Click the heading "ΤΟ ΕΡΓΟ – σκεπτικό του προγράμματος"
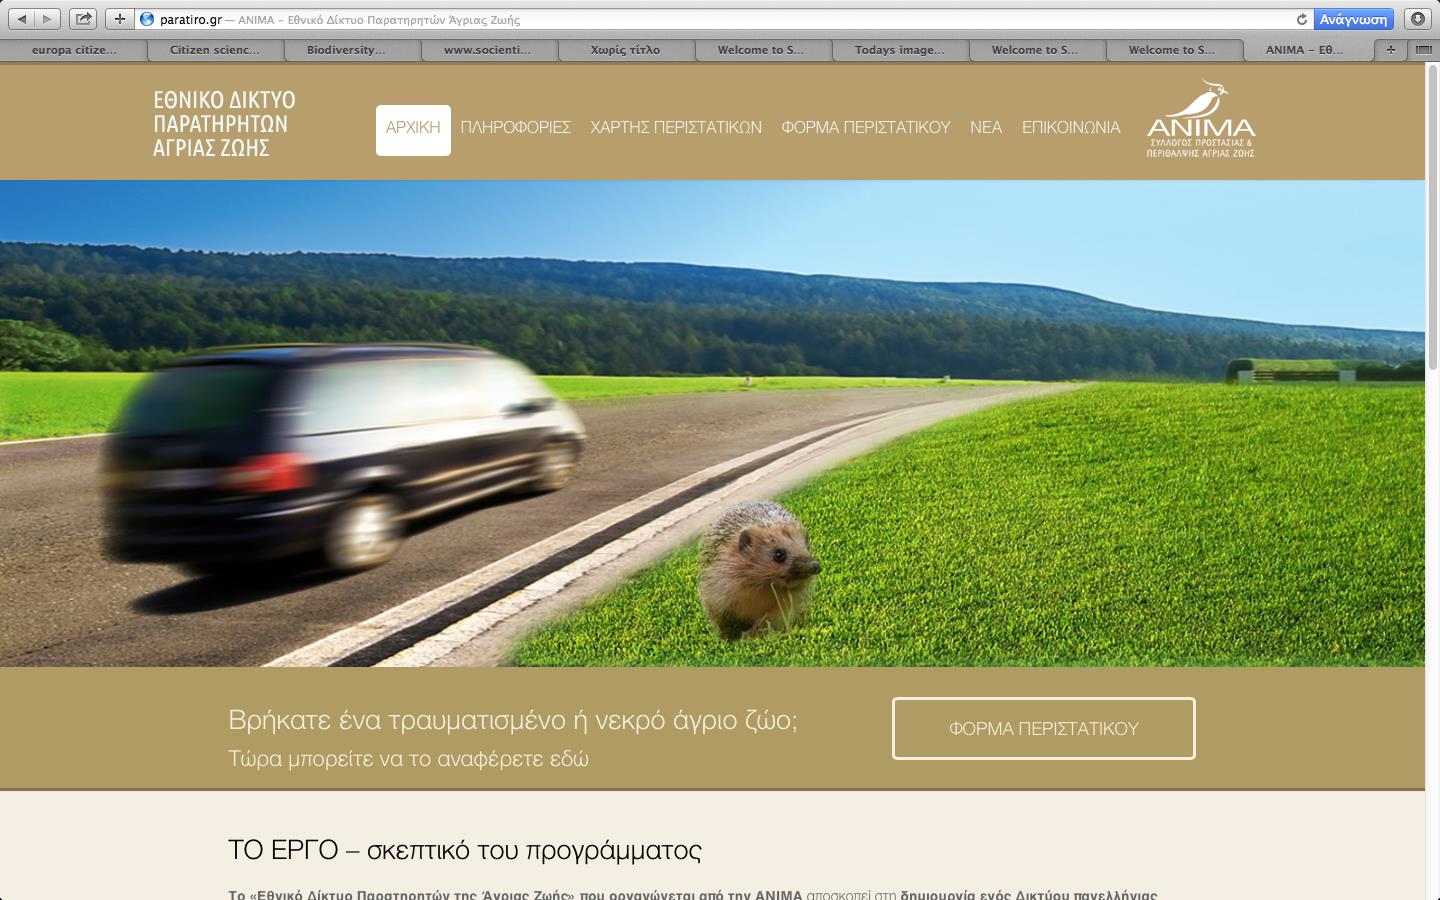The height and width of the screenshot is (900, 1440). tap(465, 851)
